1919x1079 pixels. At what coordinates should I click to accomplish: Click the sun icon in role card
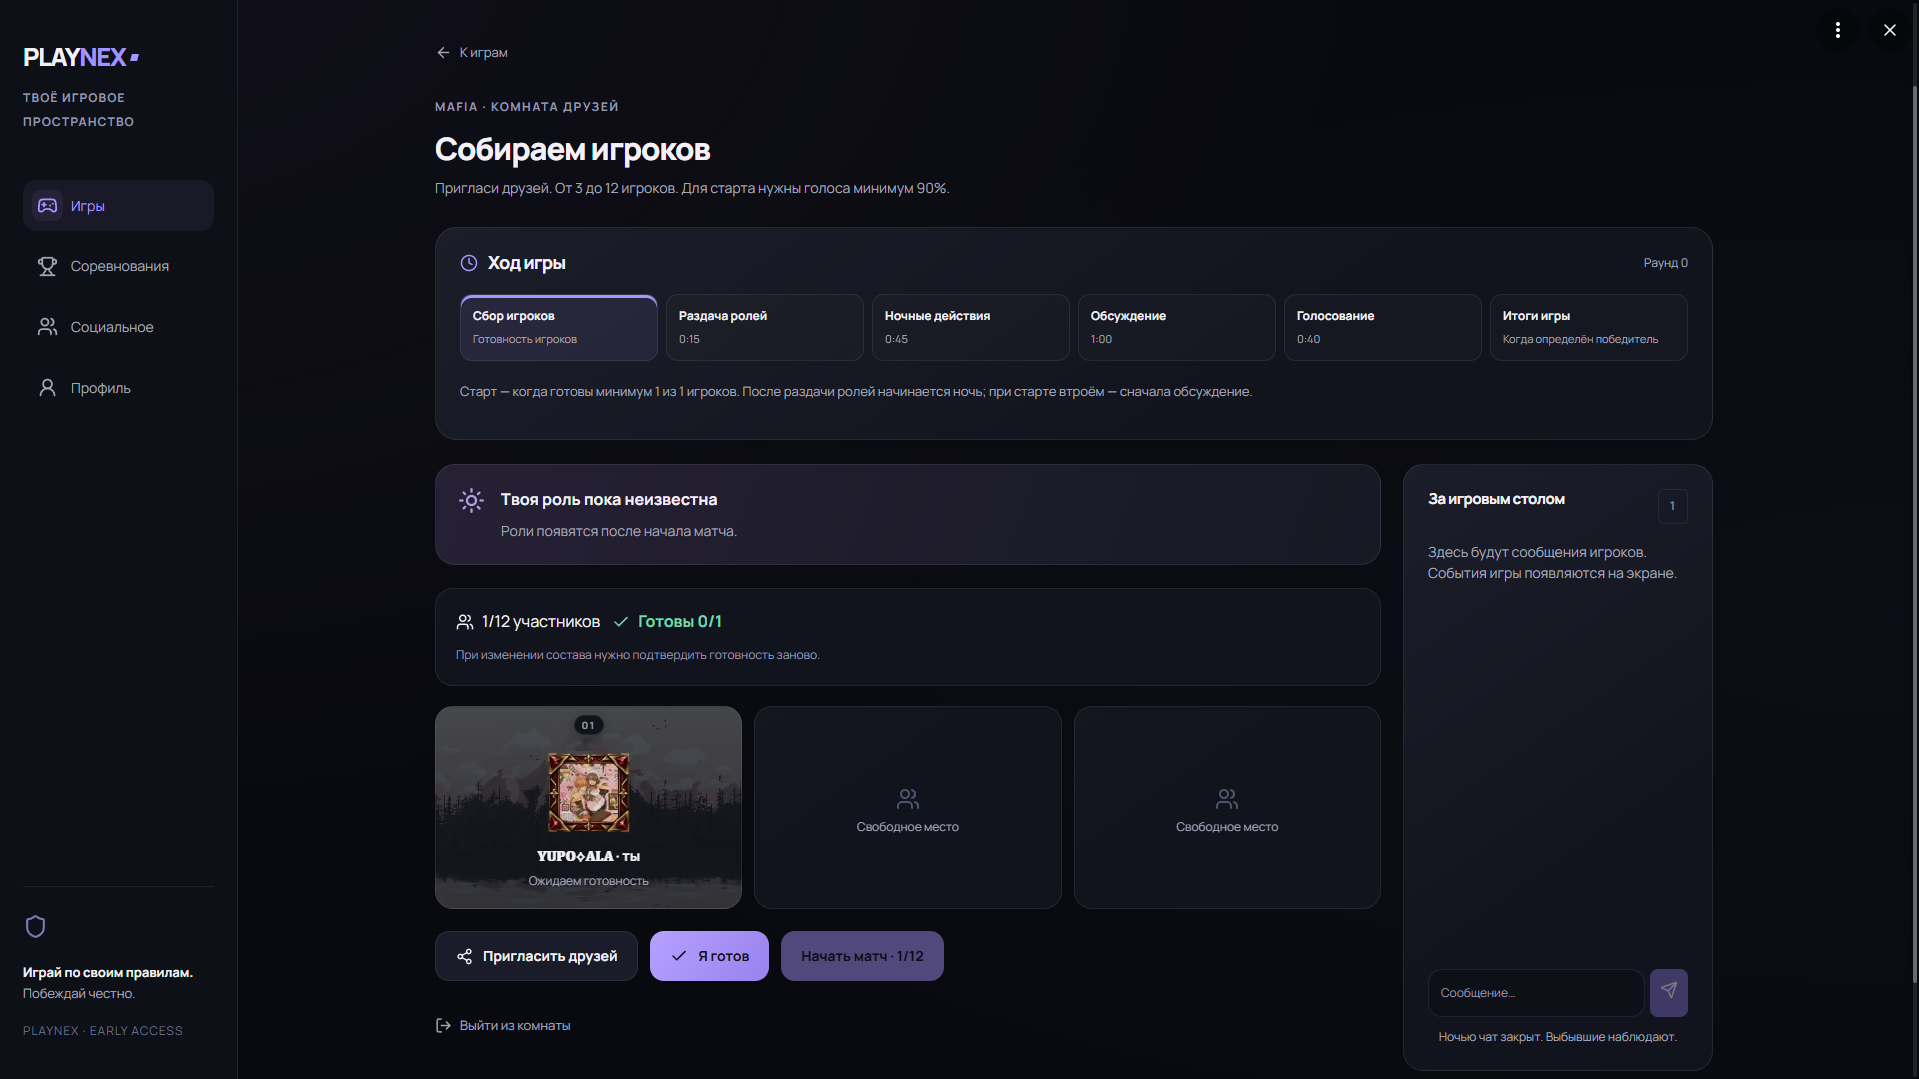point(471,500)
